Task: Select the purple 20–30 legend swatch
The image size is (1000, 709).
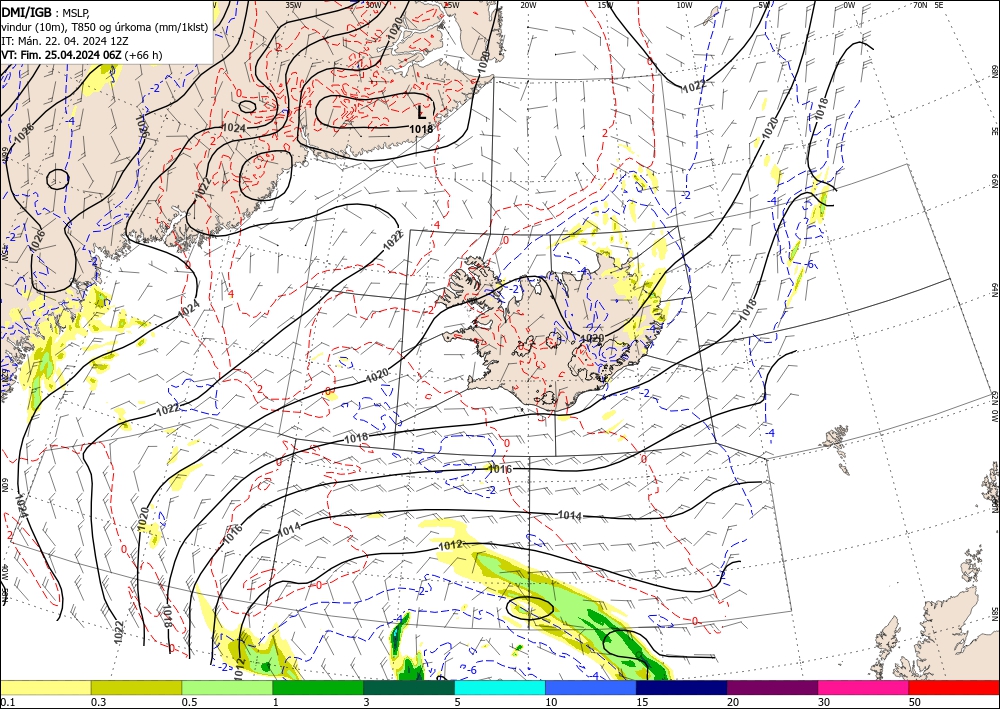Action: pos(772,687)
